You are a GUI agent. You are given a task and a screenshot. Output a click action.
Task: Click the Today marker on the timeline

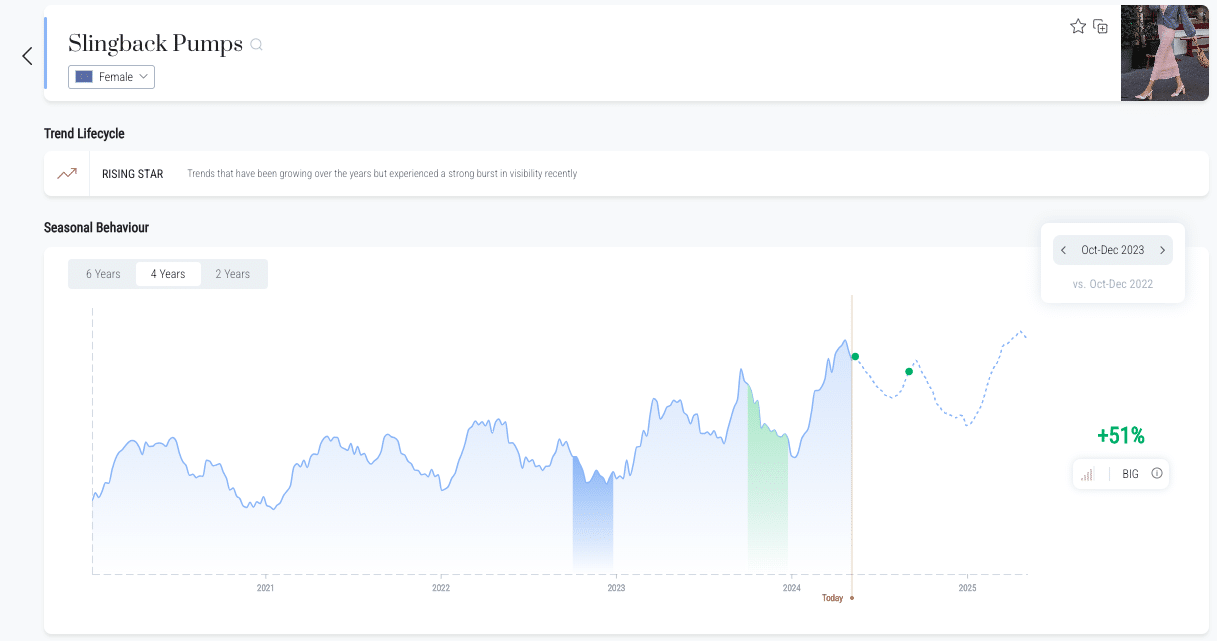coord(833,598)
